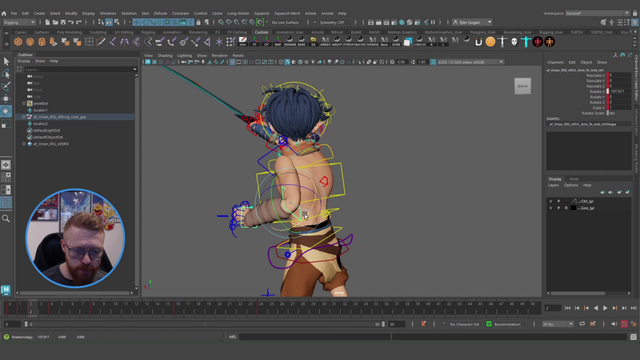
Task: Open the Symmetry Off dropdown
Action: point(334,22)
